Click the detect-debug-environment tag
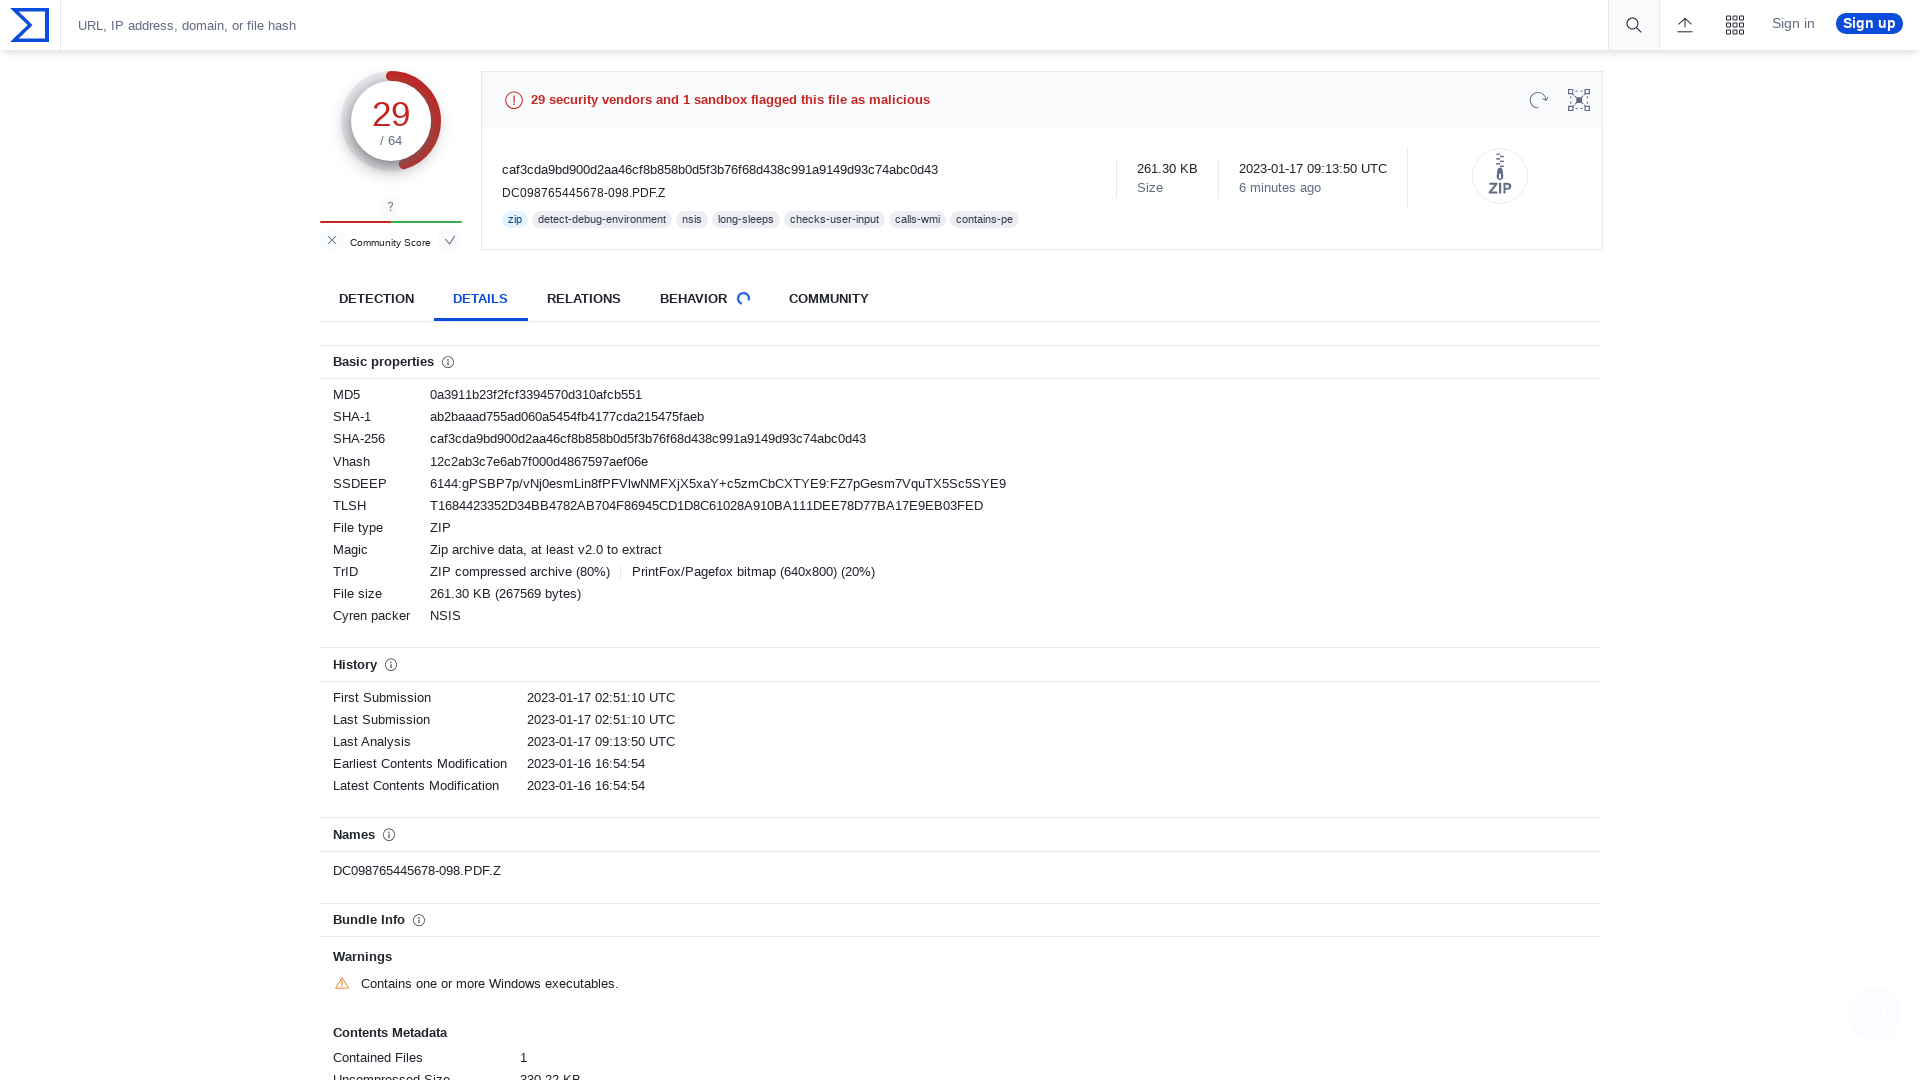This screenshot has width=1920, height=1080. (x=602, y=220)
